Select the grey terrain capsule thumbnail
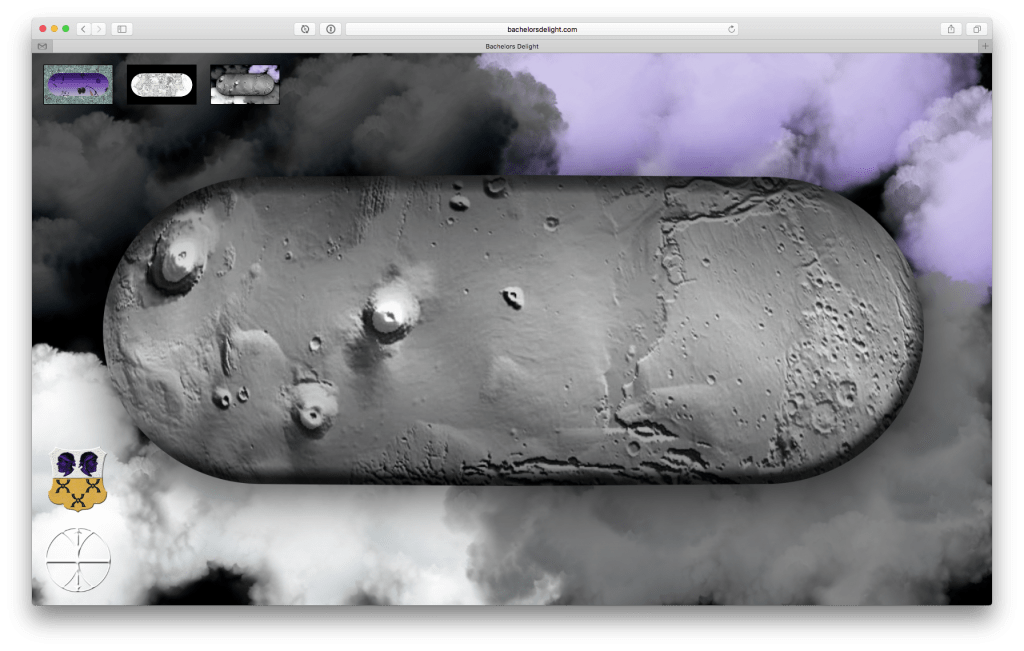The height and width of the screenshot is (651, 1024). pyautogui.click(x=245, y=85)
